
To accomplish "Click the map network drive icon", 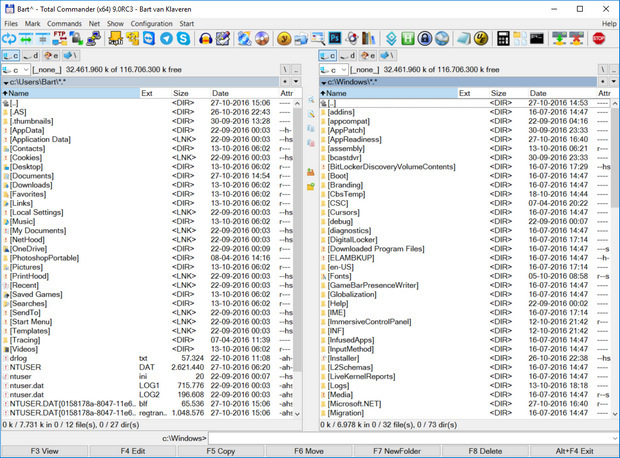I will point(559,39).
